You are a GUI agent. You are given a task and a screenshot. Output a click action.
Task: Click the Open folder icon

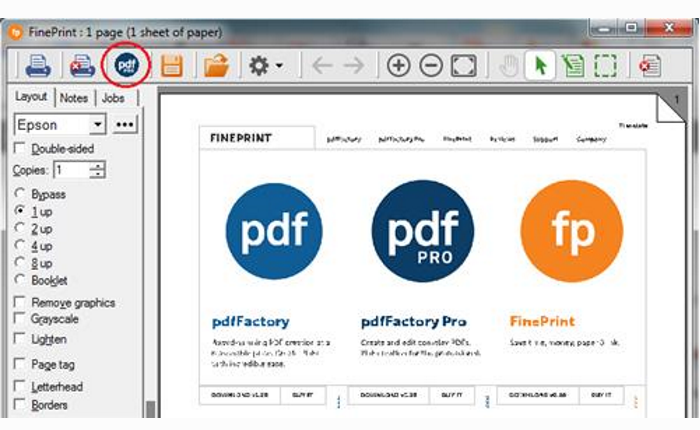click(x=217, y=66)
